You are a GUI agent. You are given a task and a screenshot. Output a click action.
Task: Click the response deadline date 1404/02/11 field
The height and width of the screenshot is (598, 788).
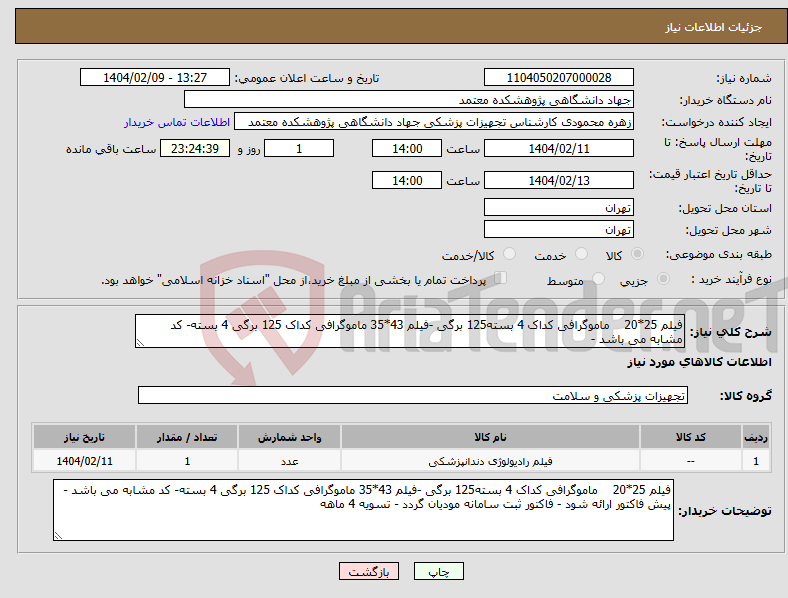559,149
